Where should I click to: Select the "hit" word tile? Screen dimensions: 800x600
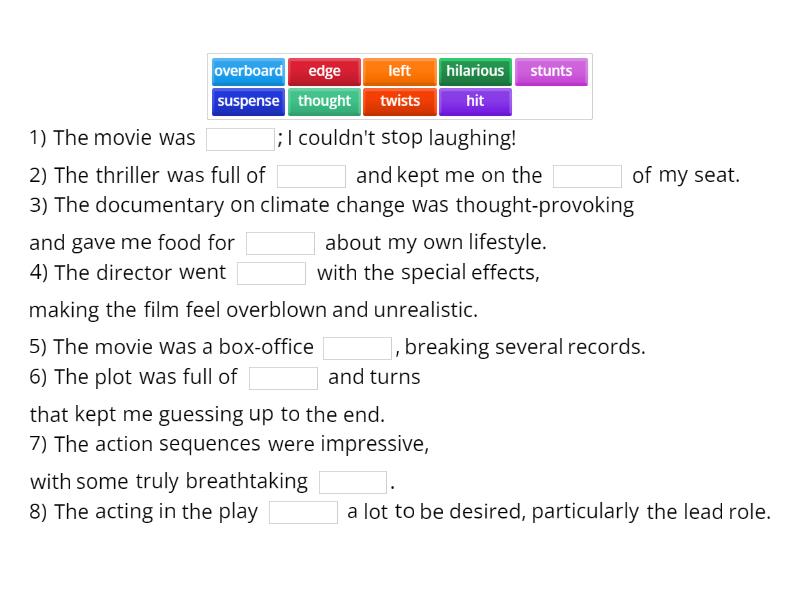[x=475, y=101]
